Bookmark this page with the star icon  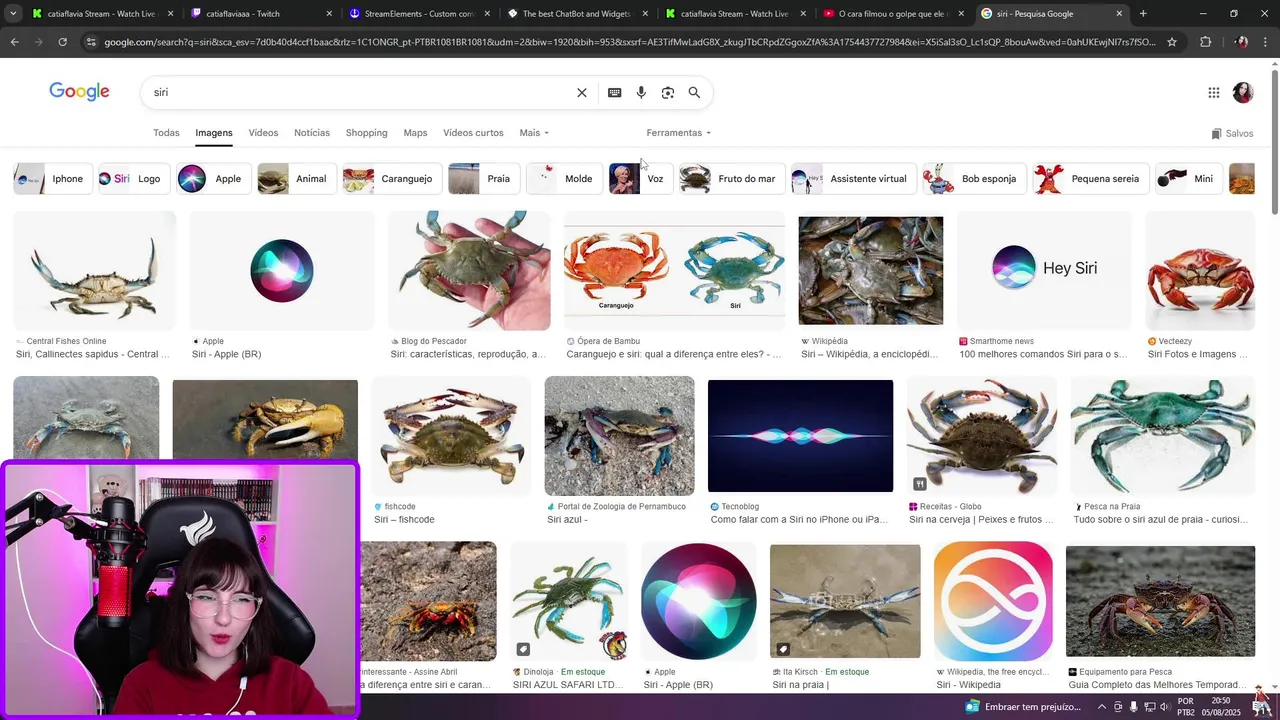coord(1172,42)
